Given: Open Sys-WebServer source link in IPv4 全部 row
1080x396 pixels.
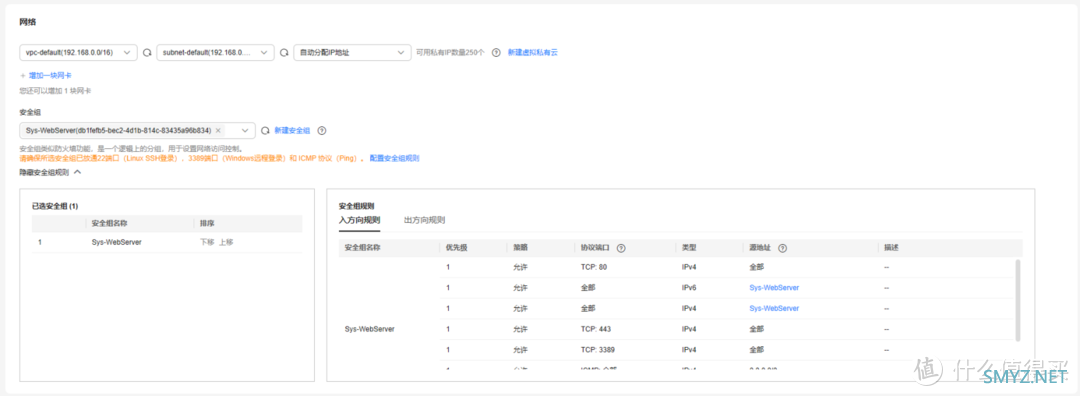Looking at the screenshot, I should (774, 309).
